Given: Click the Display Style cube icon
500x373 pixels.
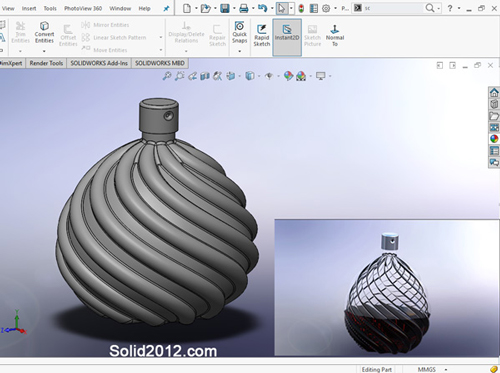Looking at the screenshot, I should pos(250,76).
